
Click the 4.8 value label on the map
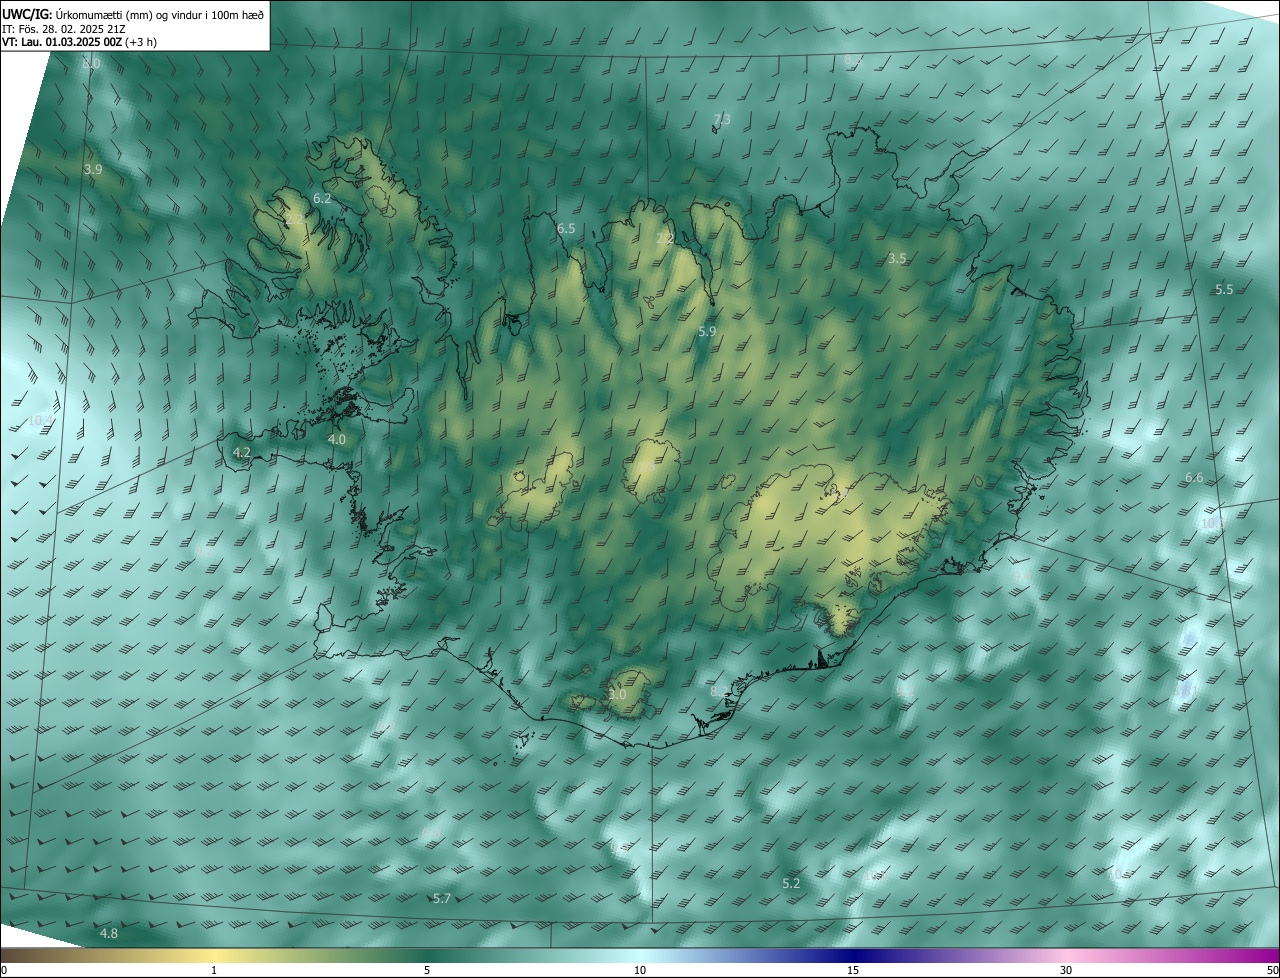pyautogui.click(x=109, y=933)
